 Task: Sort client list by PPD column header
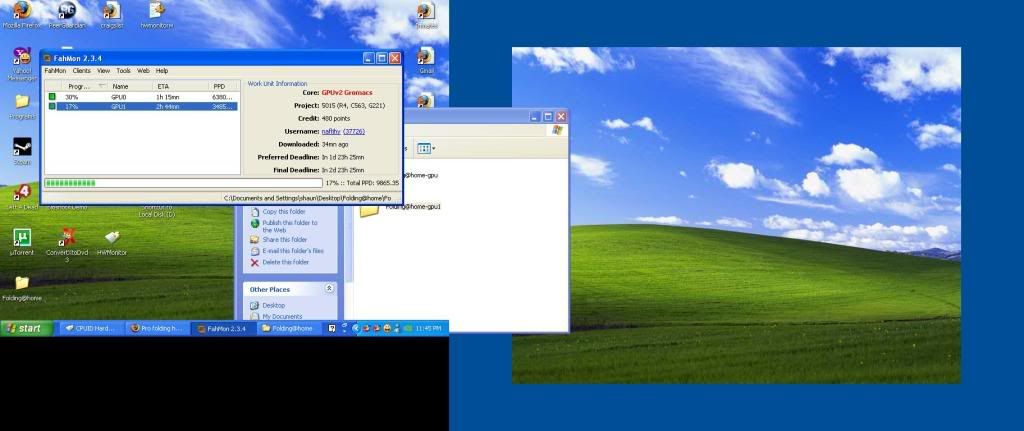coord(224,86)
